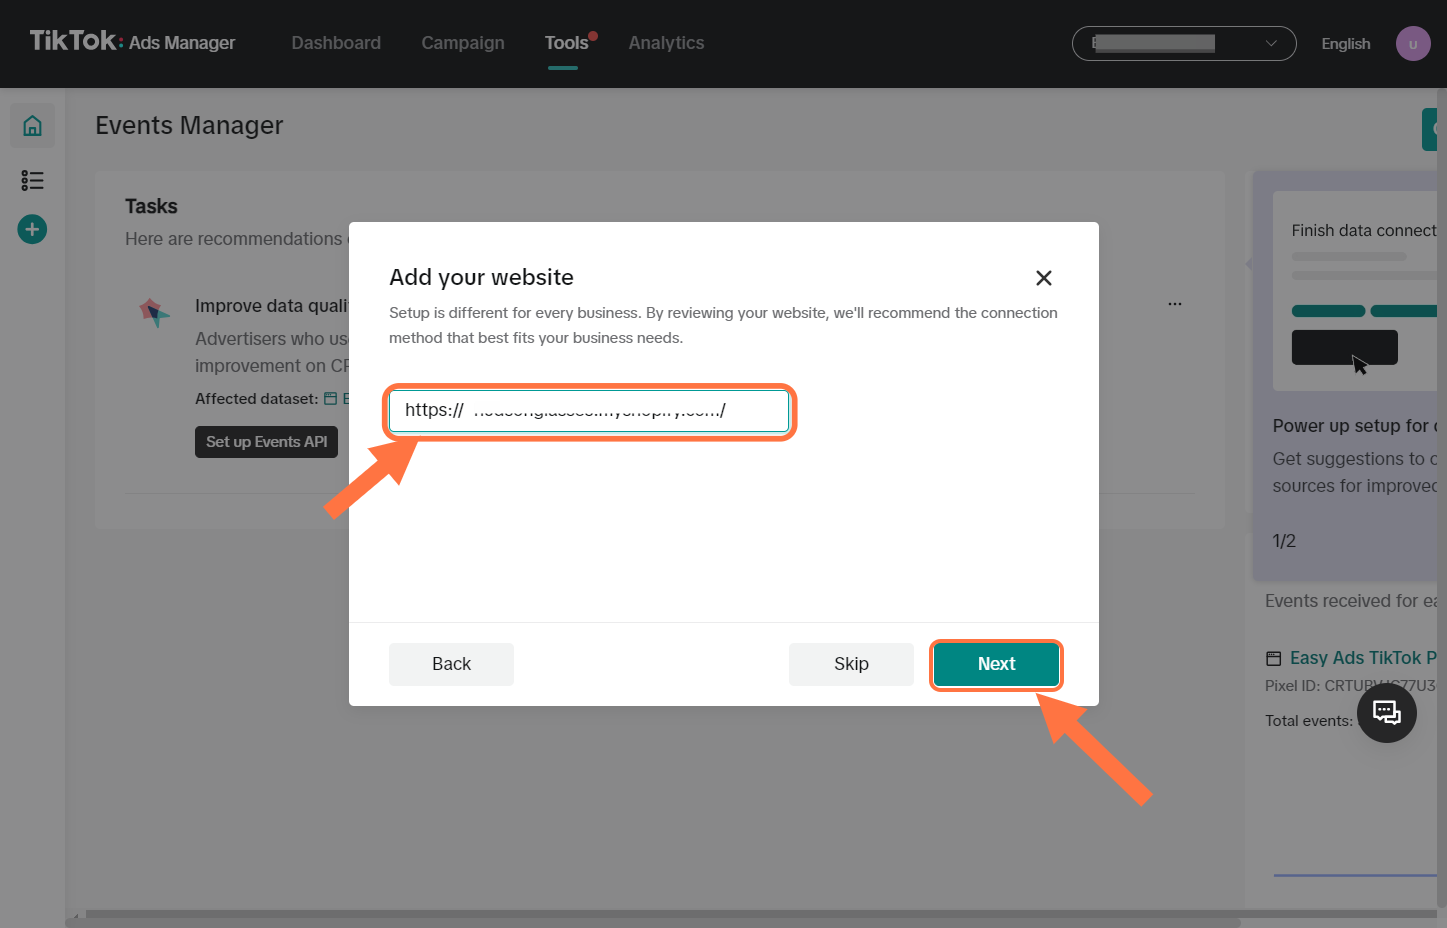Open the Events list icon in the sidebar
1447x928 pixels.
(x=32, y=180)
